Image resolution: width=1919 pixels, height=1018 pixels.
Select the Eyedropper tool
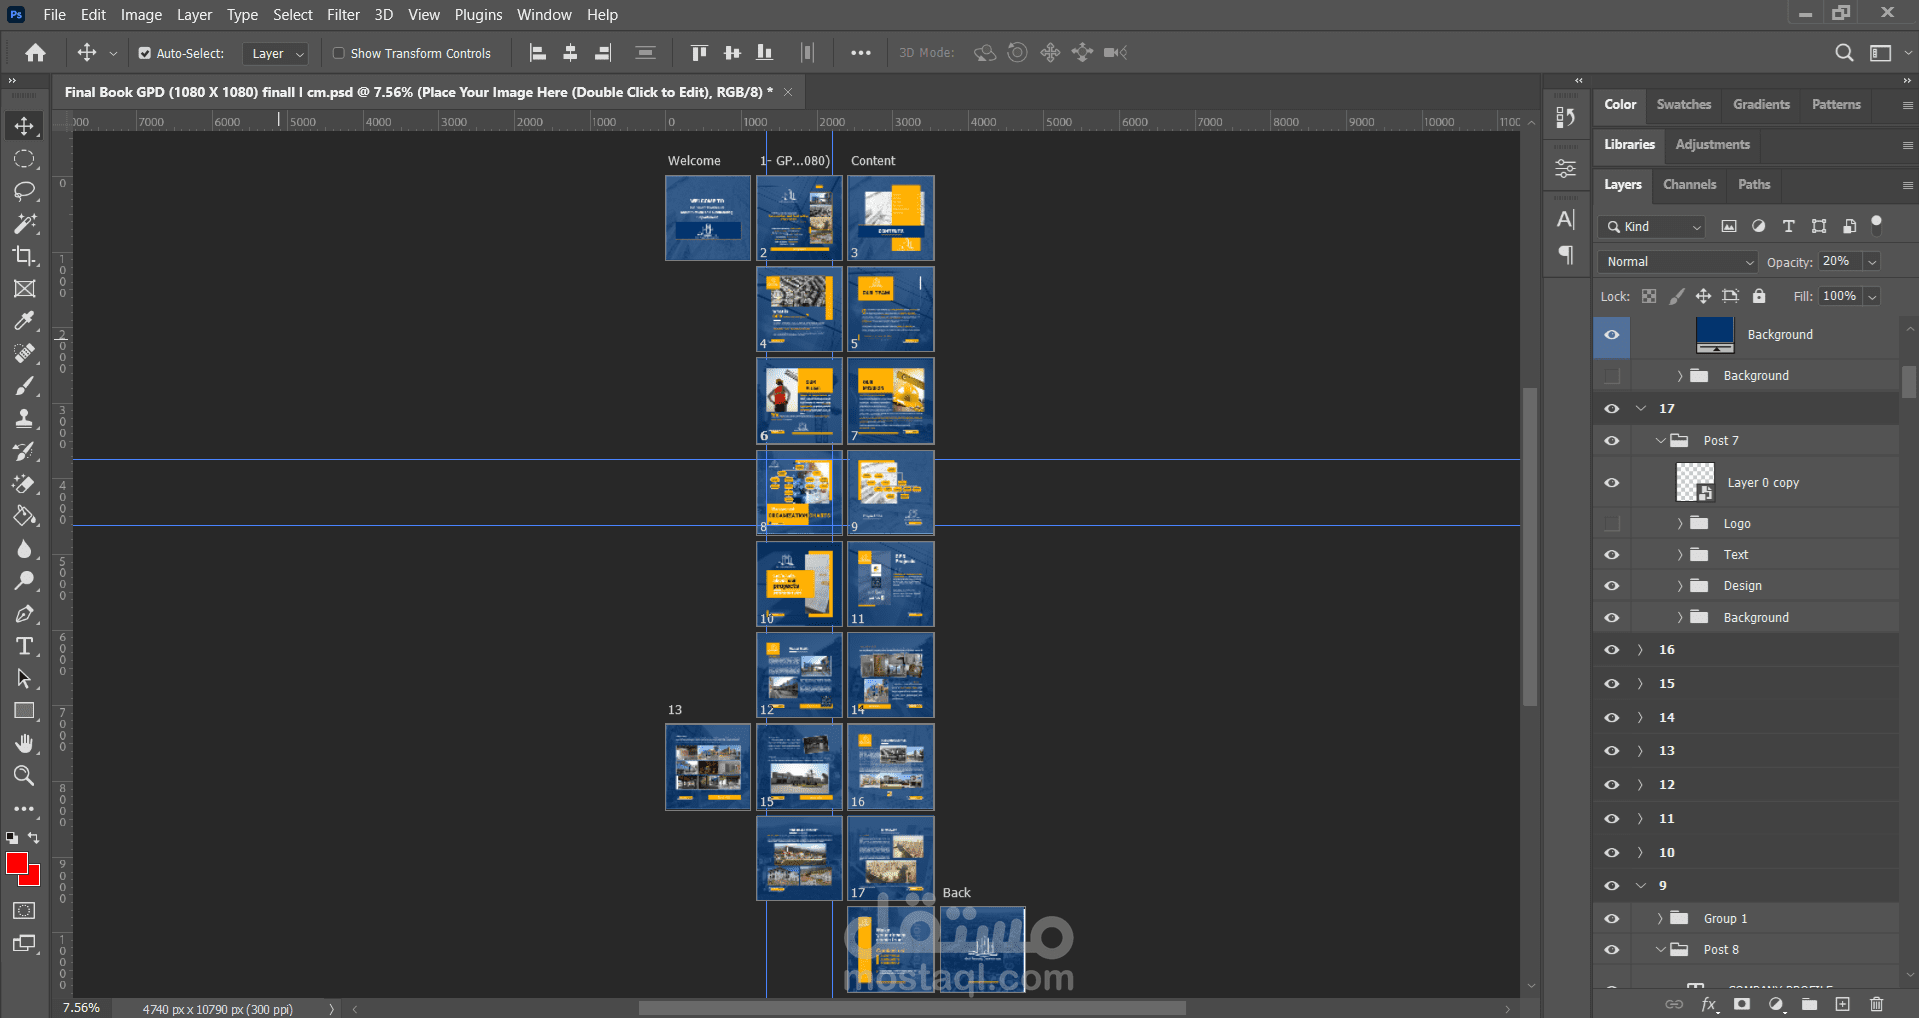[x=24, y=321]
